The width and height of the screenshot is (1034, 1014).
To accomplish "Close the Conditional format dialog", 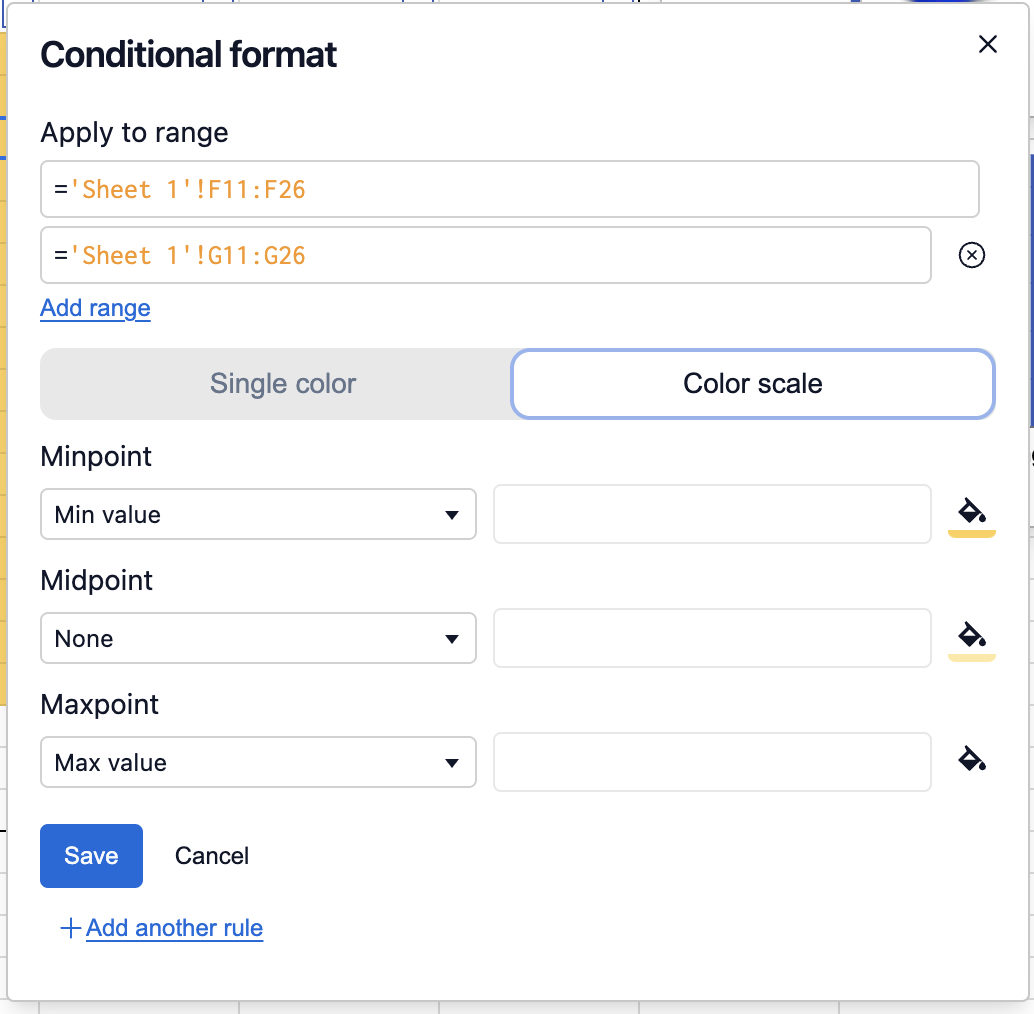I will pos(987,45).
